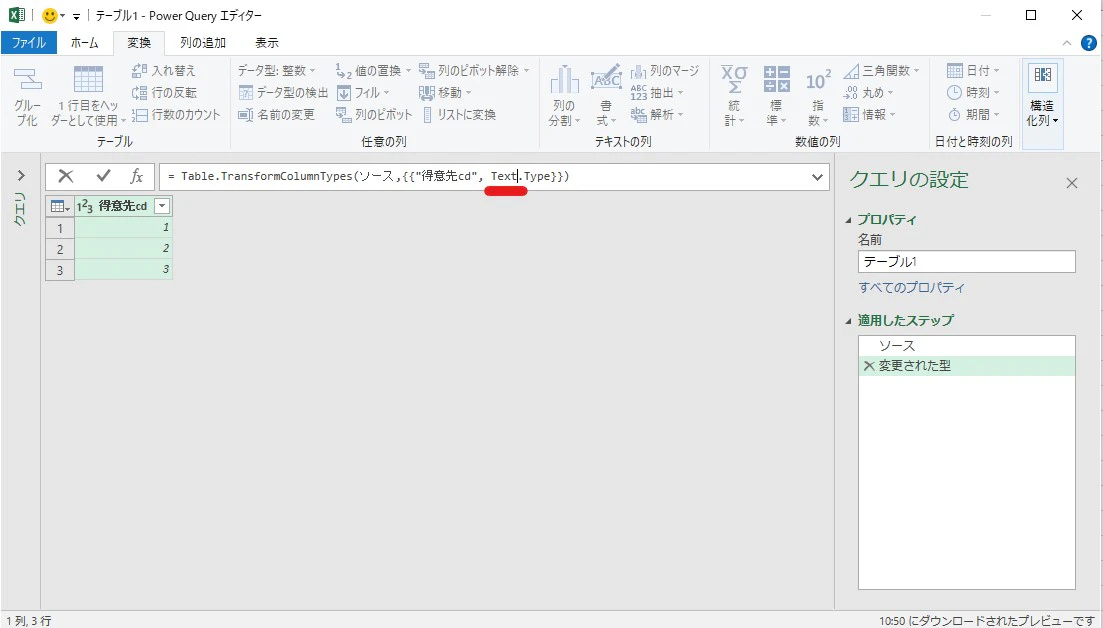Collapse the 適用したステップ section triangle
1103x628 pixels.
pos(848,321)
